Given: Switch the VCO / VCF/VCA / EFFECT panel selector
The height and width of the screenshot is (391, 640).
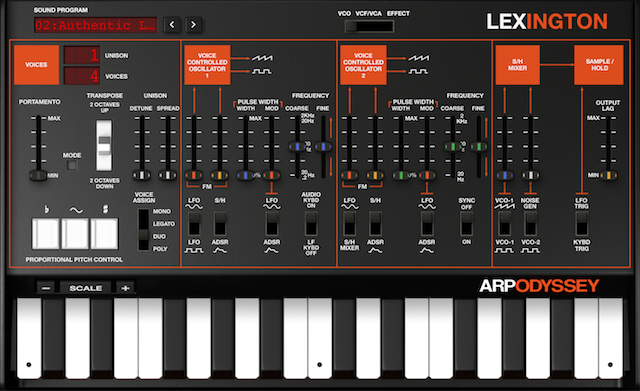Looking at the screenshot, I should click(x=369, y=27).
